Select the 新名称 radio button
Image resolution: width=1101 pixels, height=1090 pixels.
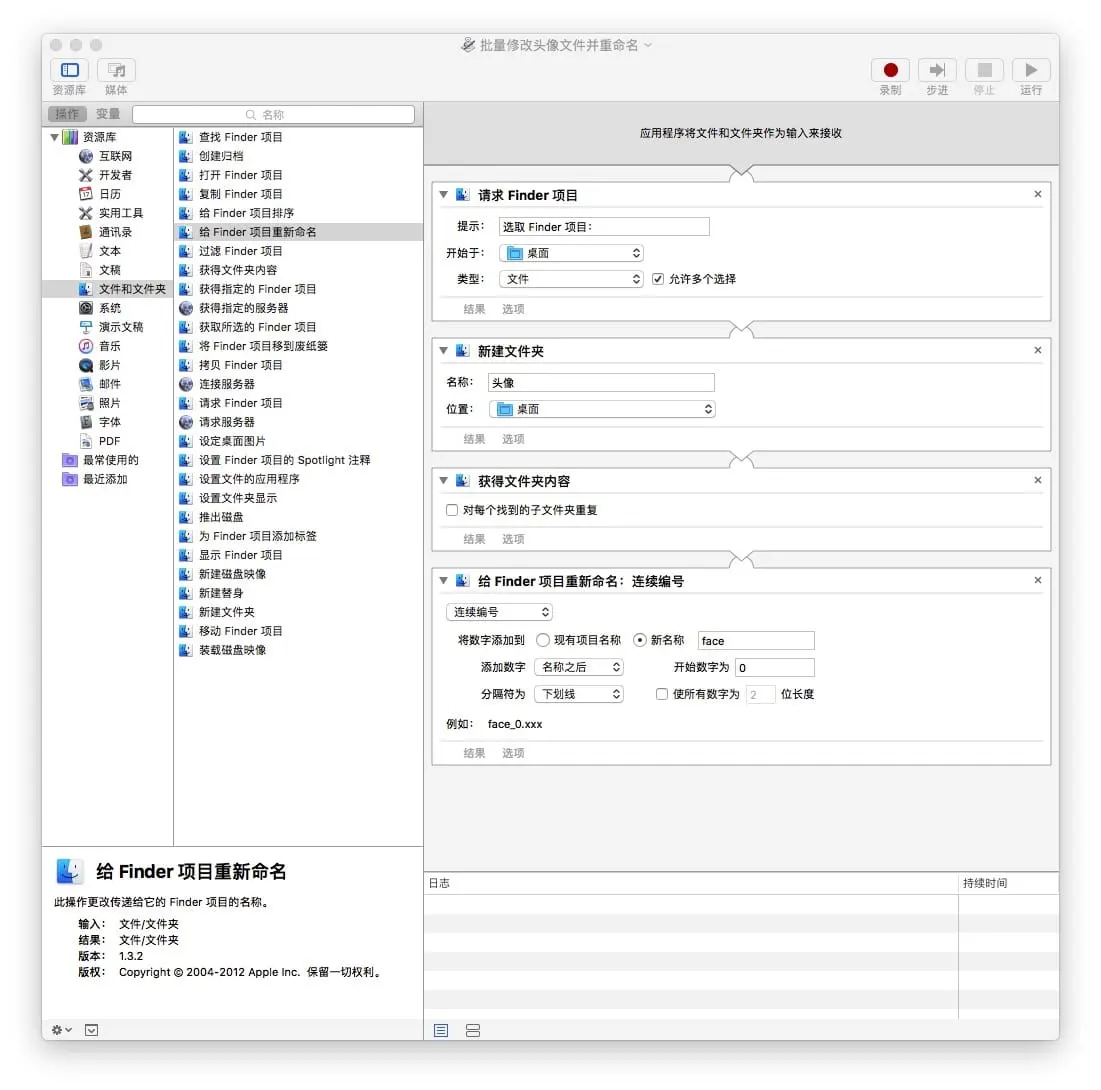(x=640, y=640)
